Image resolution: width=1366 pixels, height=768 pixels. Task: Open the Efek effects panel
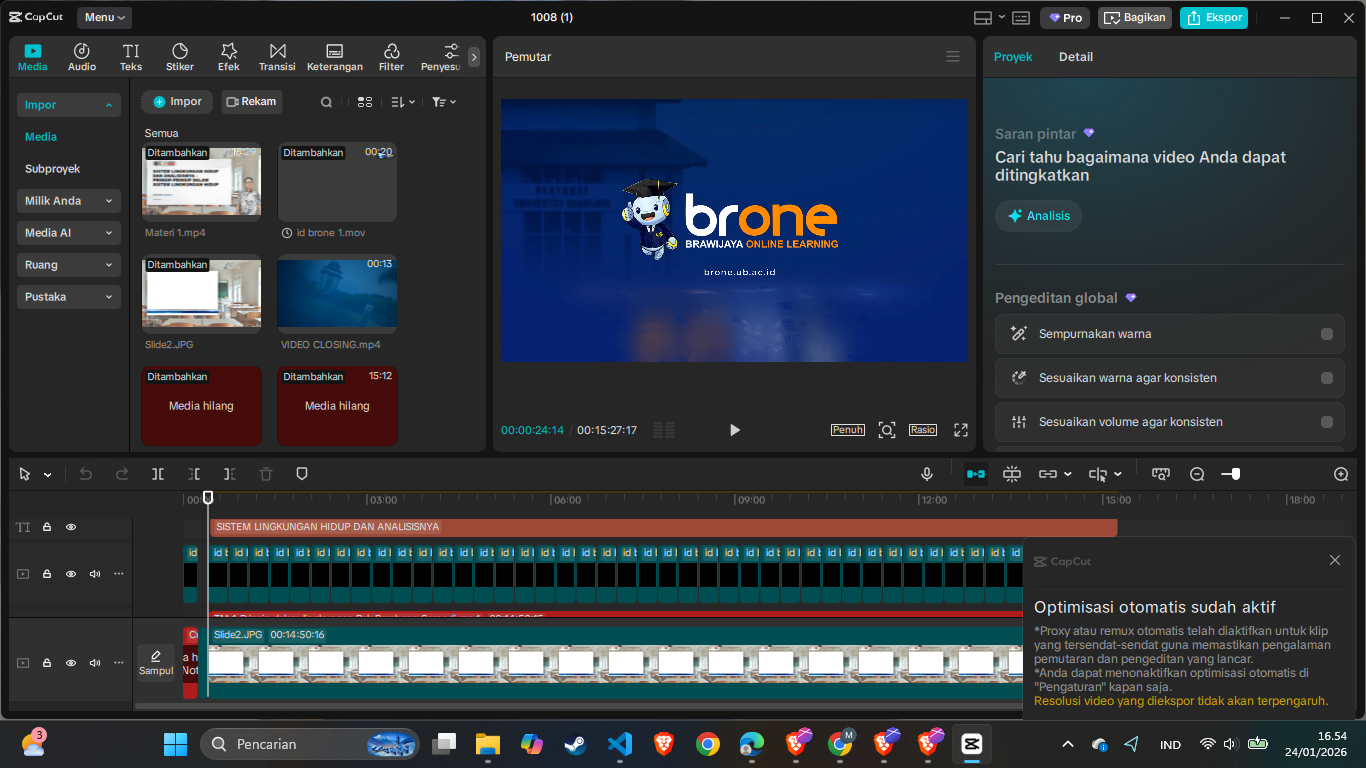[229, 57]
